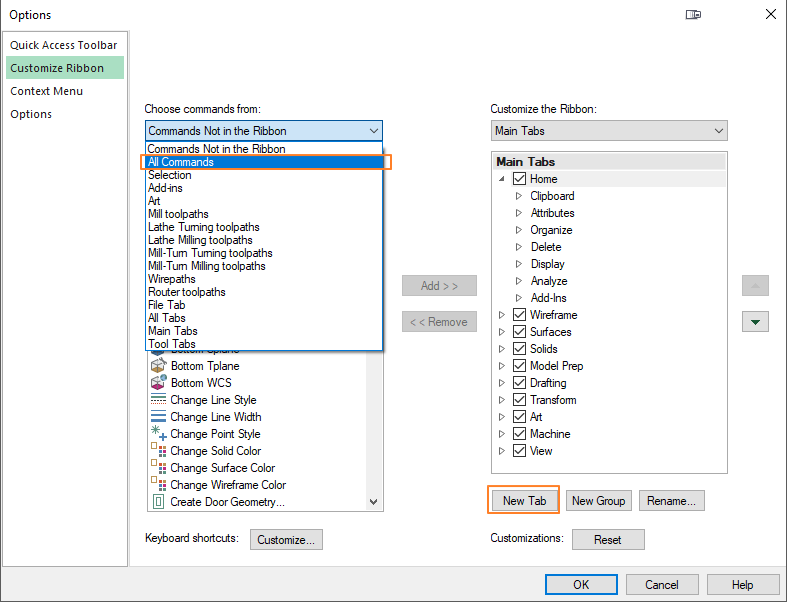
Task: Toggle the Solids tab checkbox
Action: pyautogui.click(x=519, y=348)
